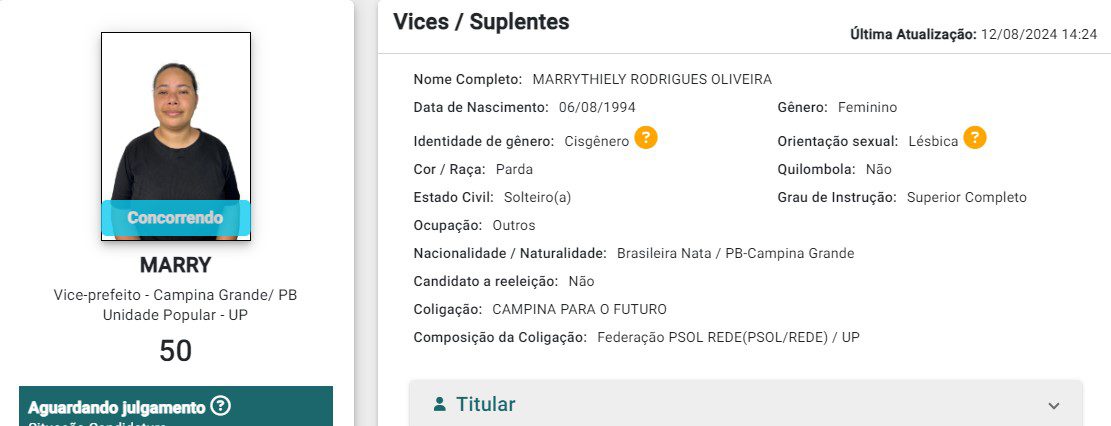Click the Superior Completo education value
Image resolution: width=1111 pixels, height=426 pixels.
coord(966,197)
